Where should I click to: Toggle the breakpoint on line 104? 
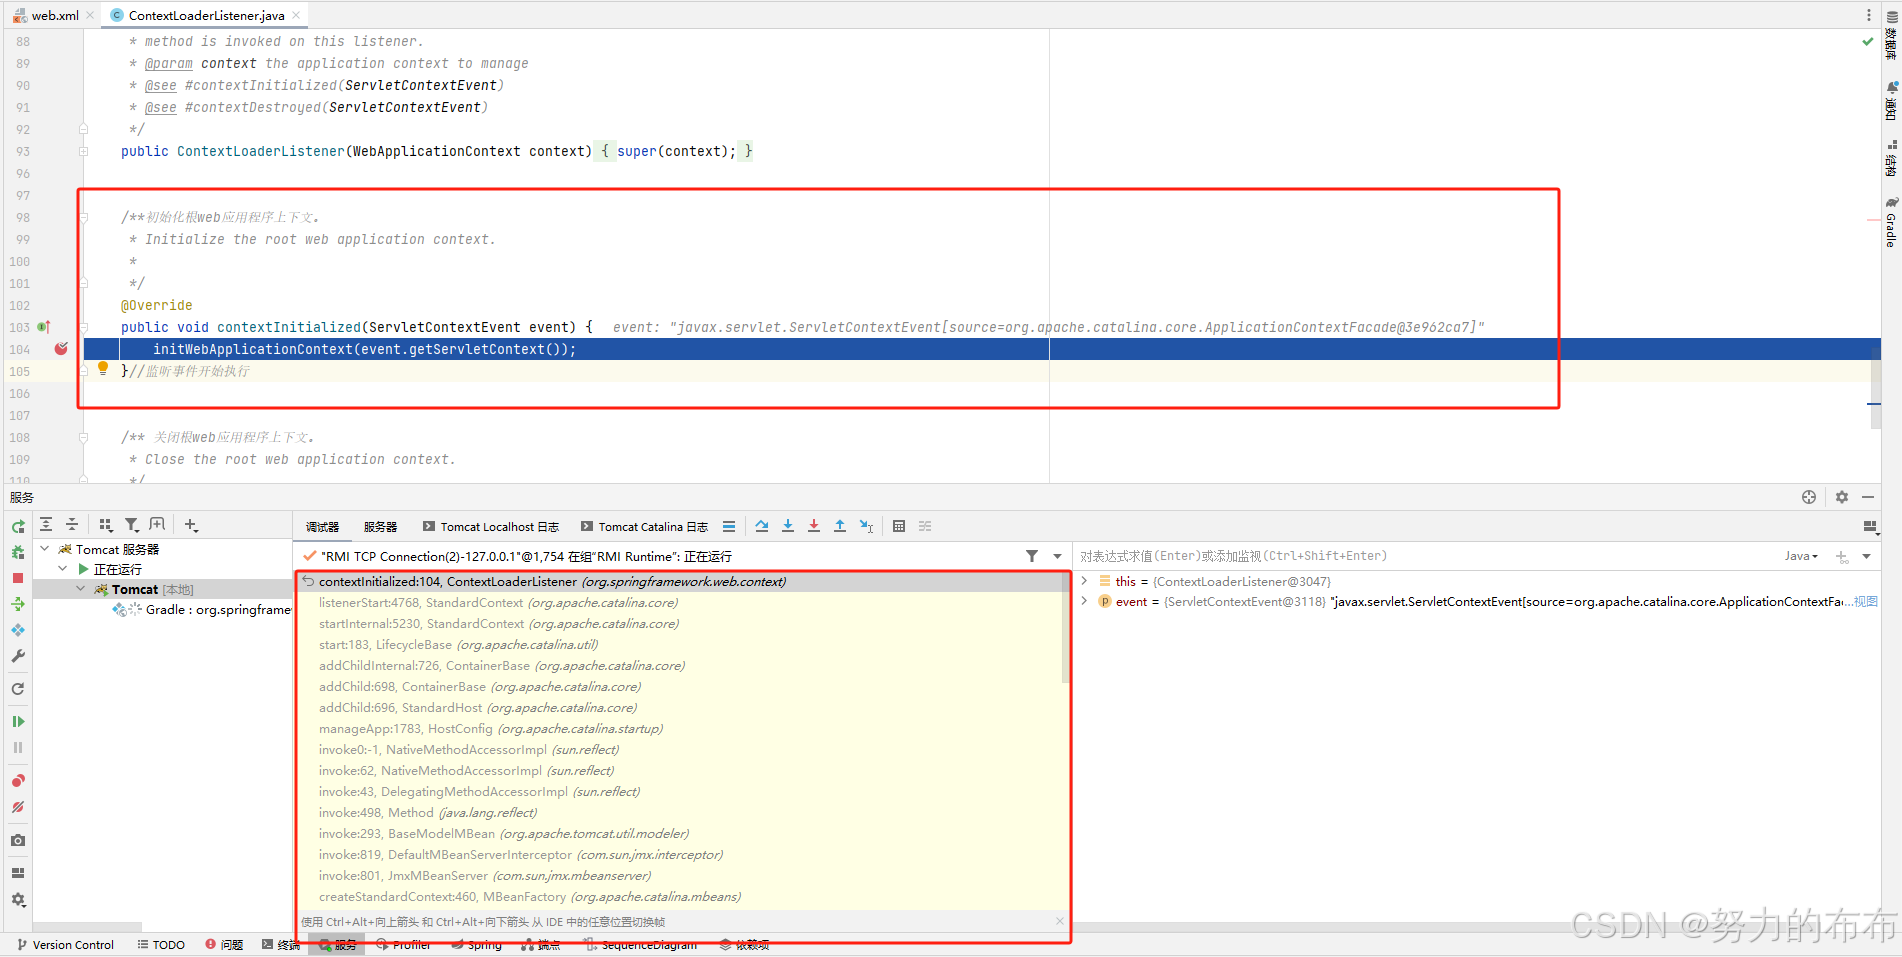(x=61, y=348)
